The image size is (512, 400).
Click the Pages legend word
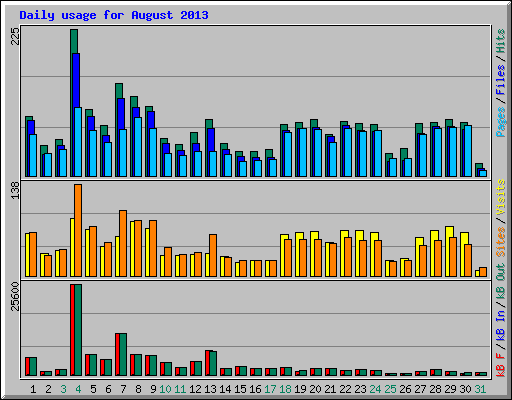click(501, 122)
